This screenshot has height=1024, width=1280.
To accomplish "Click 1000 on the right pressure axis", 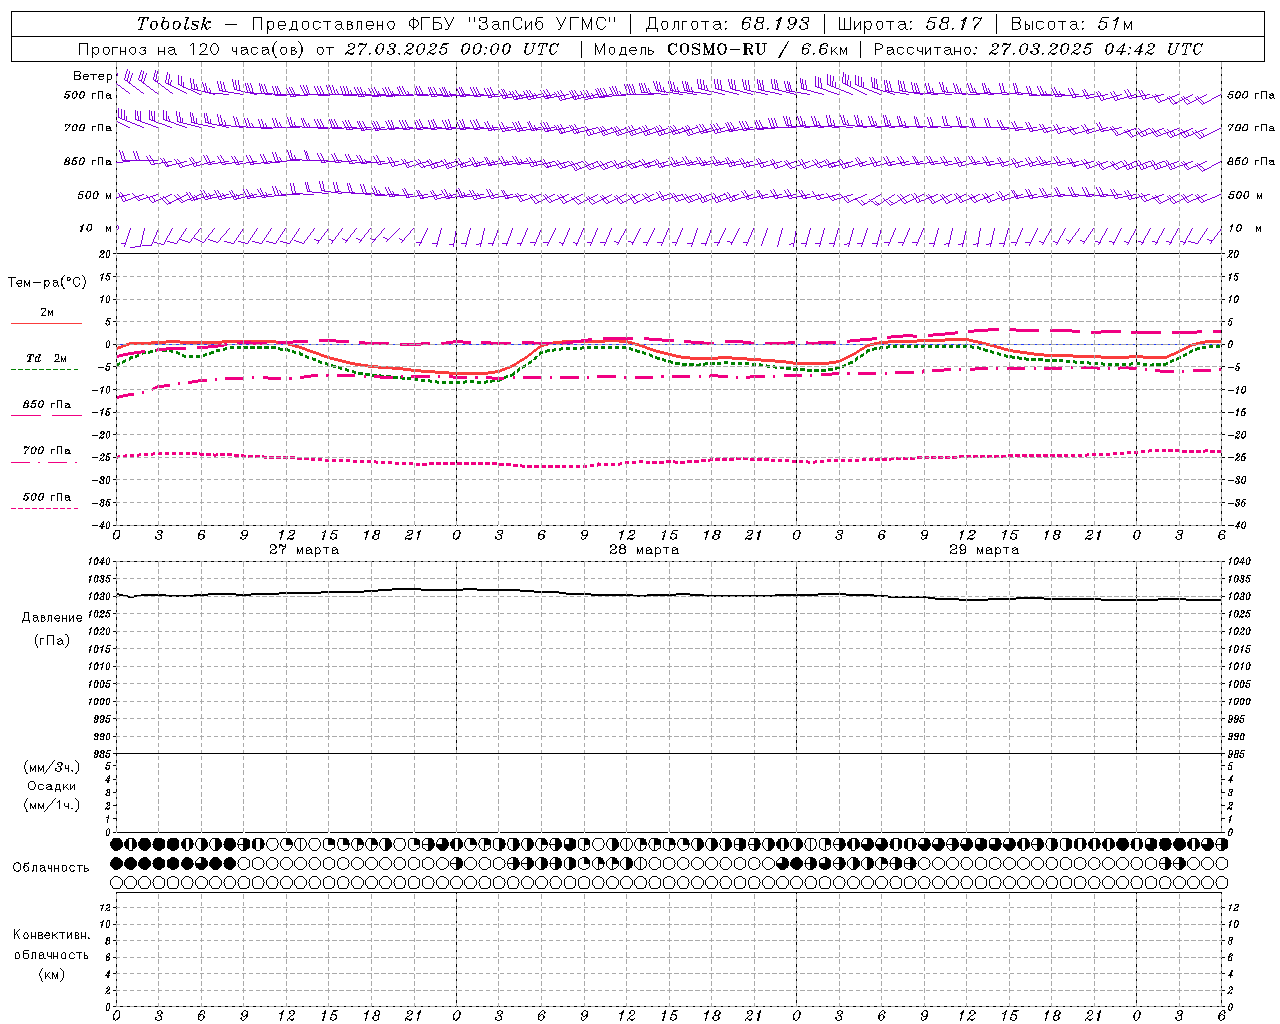I will pos(1239,702).
